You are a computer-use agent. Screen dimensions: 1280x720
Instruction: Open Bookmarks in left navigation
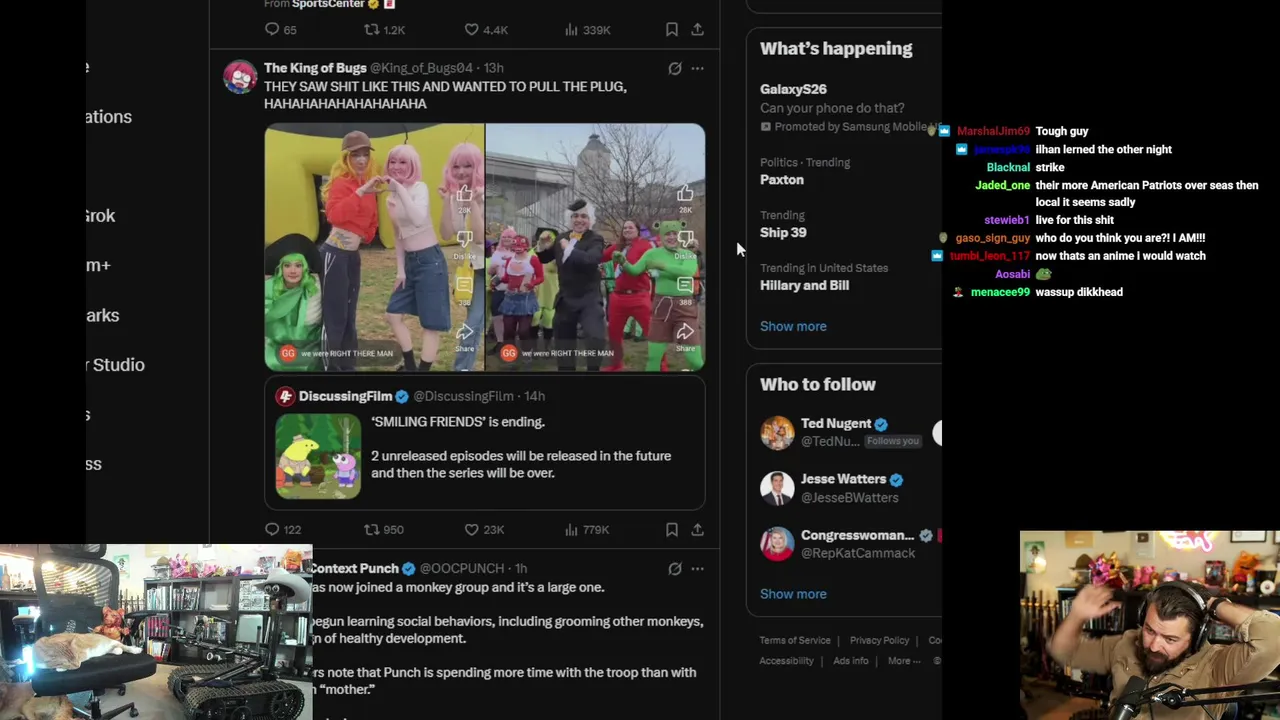pyautogui.click(x=102, y=315)
